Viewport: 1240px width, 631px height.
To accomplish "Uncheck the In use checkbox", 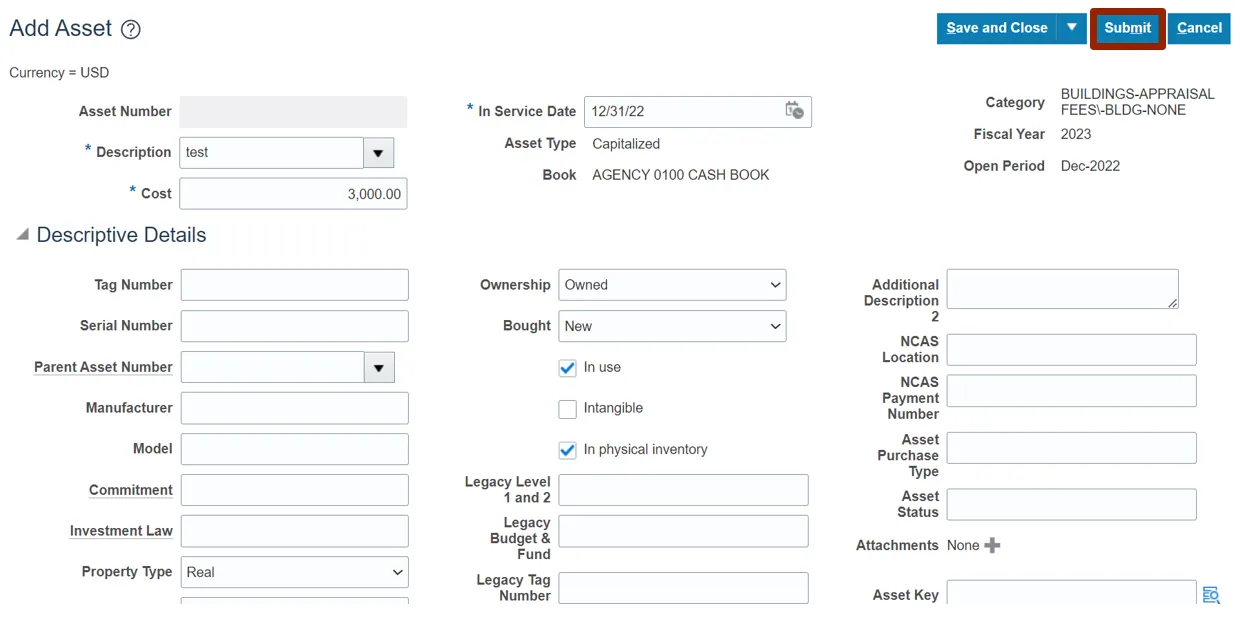I will tap(568, 368).
